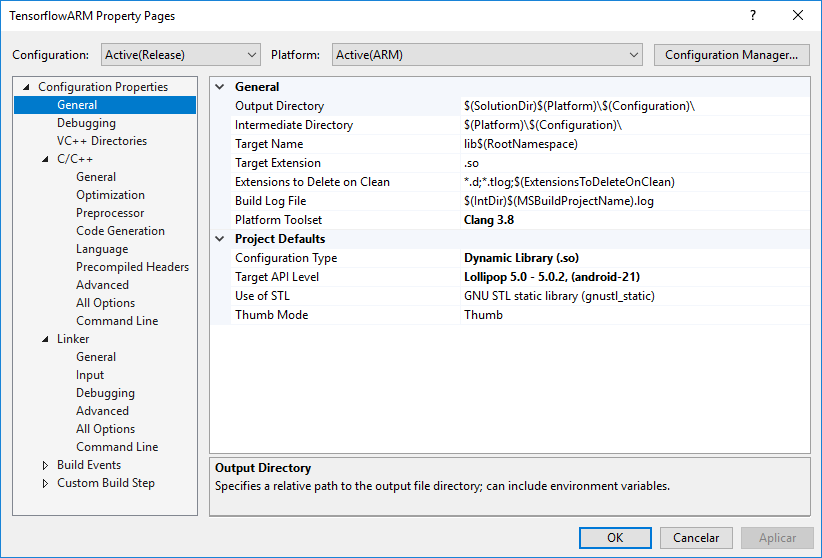Open the Language page
This screenshot has width=822, height=558.
(102, 249)
